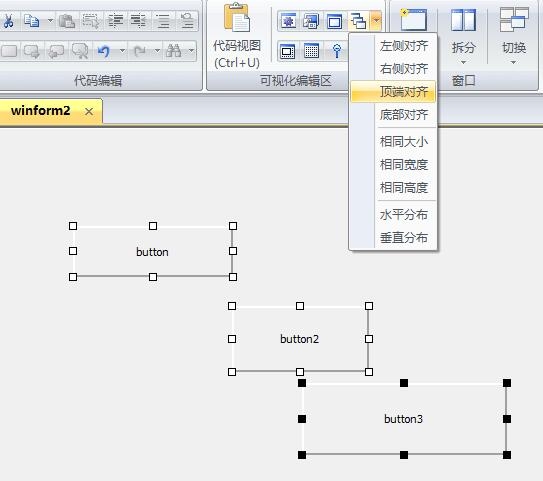Screen dimensions: 543x481
Task: Select the button2 control on form
Action: coord(300,339)
